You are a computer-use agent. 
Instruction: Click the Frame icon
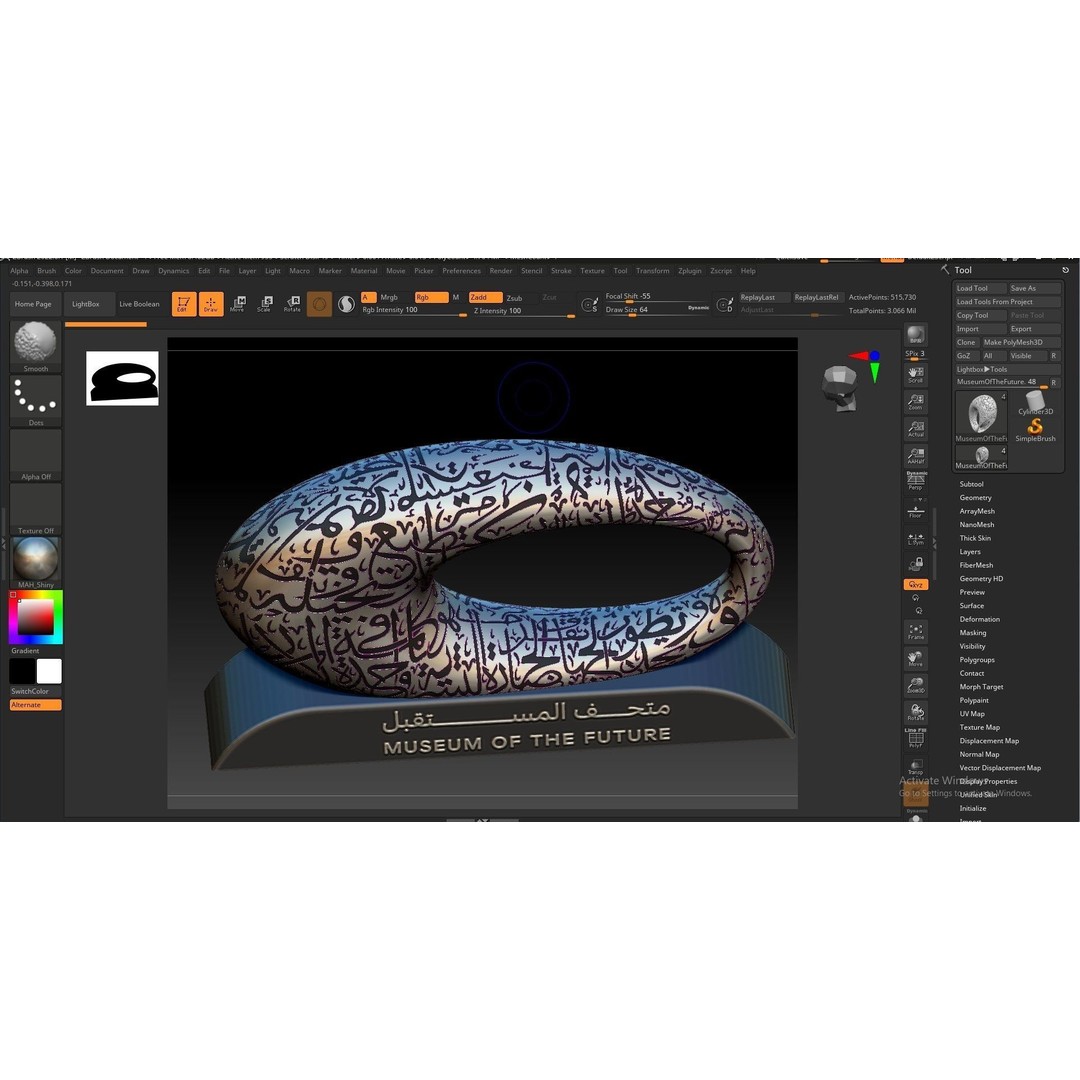coord(915,632)
